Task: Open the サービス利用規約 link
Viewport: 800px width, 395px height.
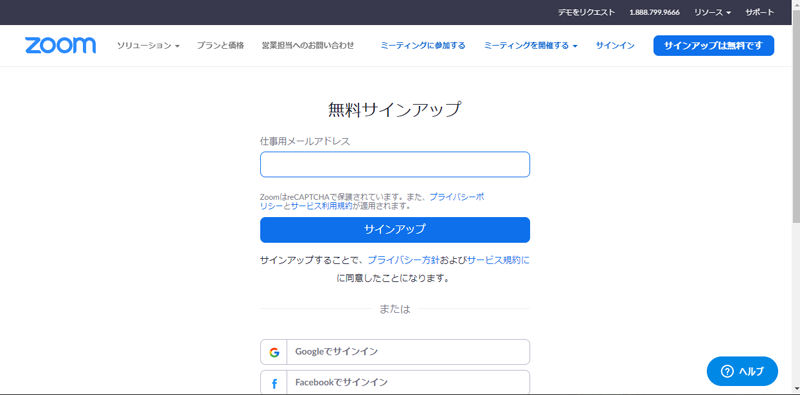Action: [x=321, y=206]
